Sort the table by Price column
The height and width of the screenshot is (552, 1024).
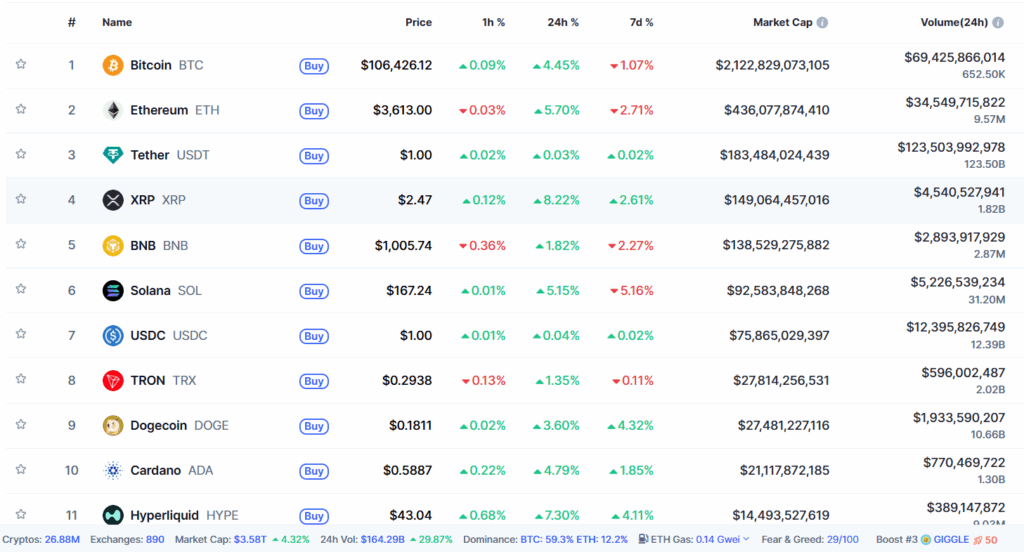418,22
